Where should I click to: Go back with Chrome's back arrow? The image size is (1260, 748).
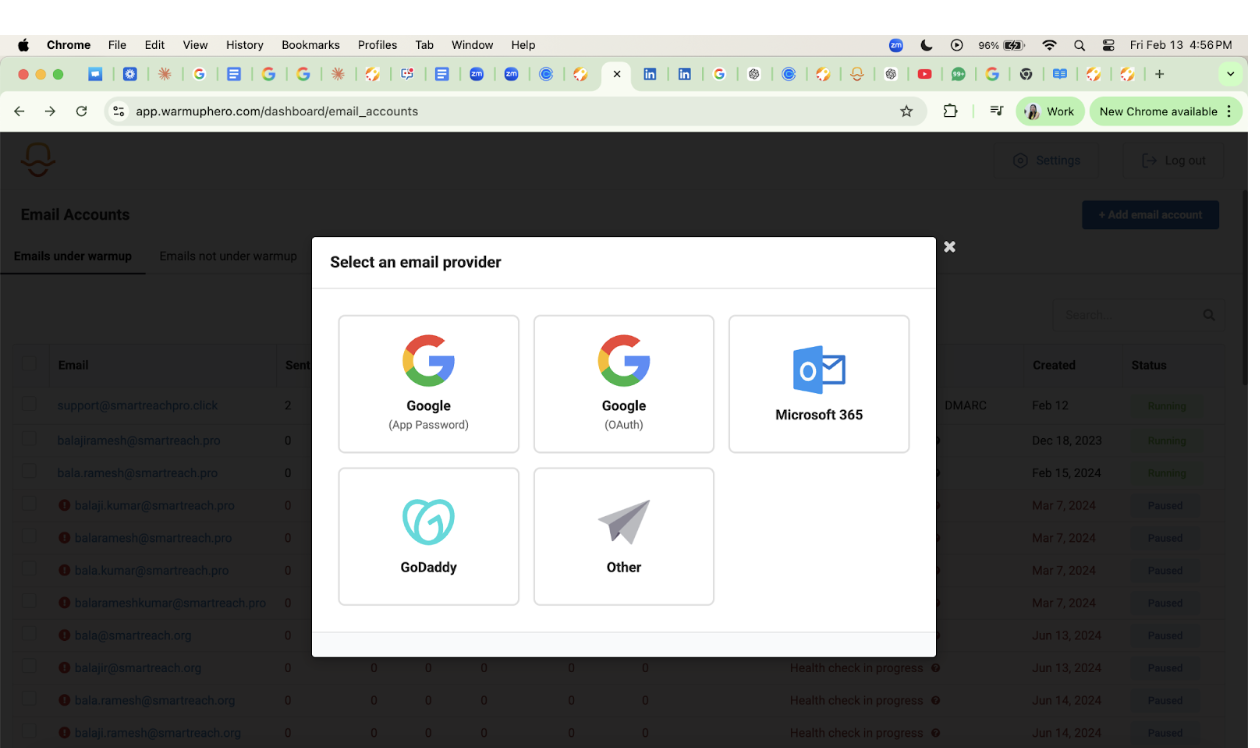(x=19, y=111)
